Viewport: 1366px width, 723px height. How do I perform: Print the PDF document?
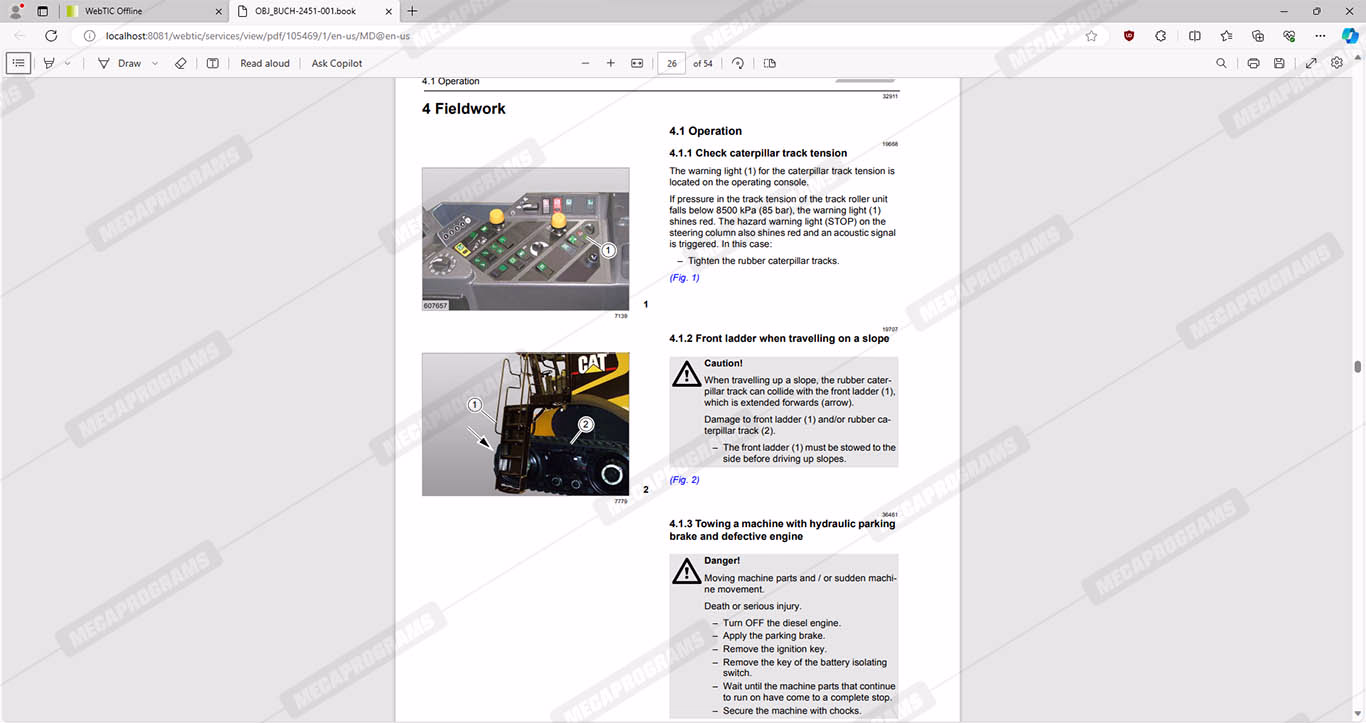click(x=1253, y=63)
